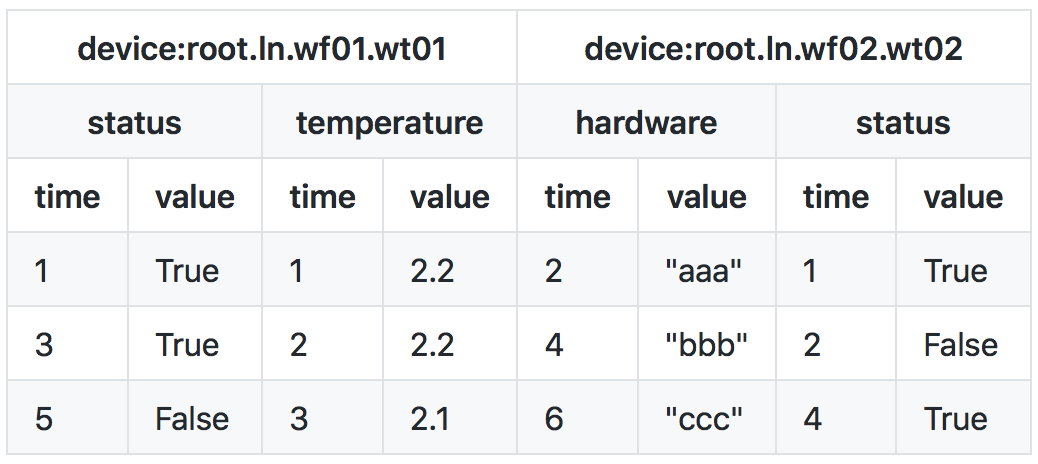
Task: Click the time header under temperature
Action: coord(322,197)
